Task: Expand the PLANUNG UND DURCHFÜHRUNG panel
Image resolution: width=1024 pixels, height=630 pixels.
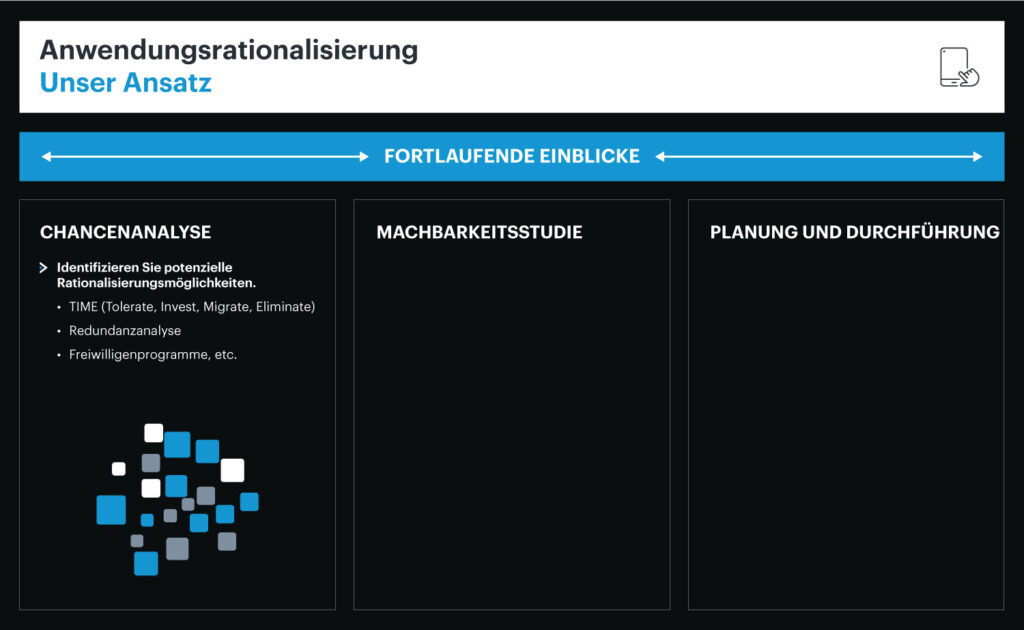Action: [x=854, y=232]
